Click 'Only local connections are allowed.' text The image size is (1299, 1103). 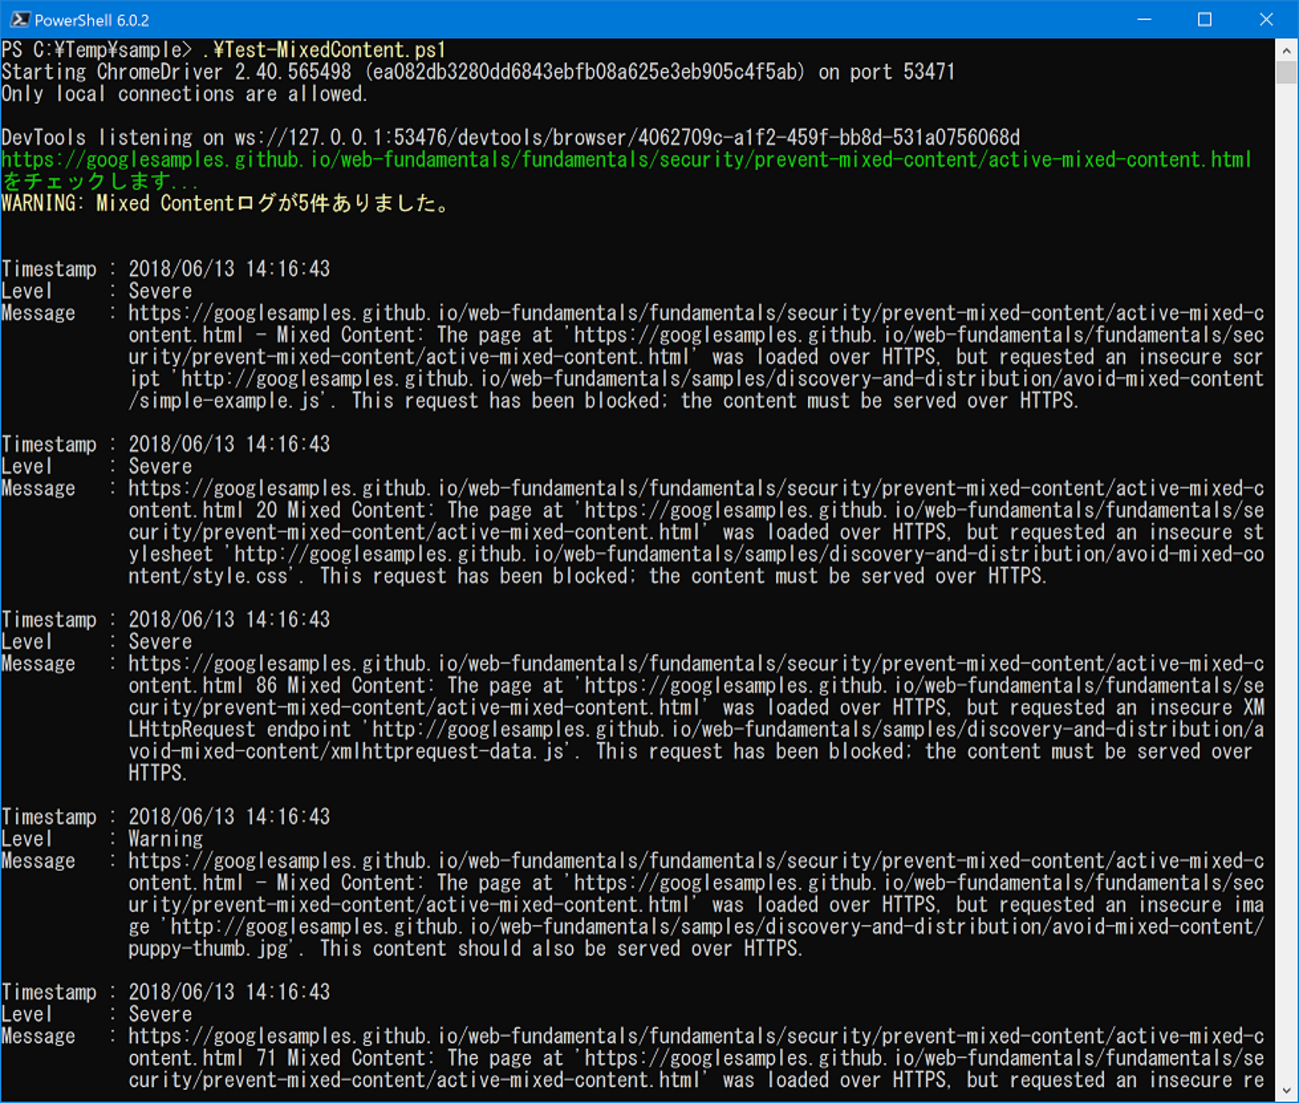(185, 94)
